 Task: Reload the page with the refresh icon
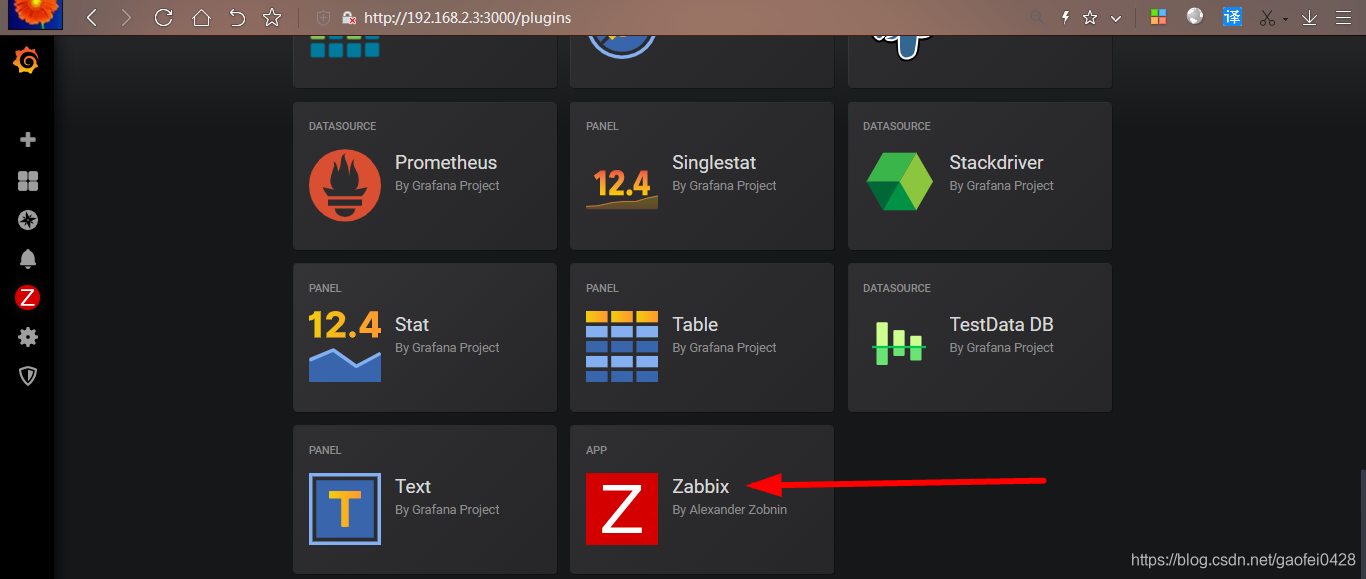(164, 17)
